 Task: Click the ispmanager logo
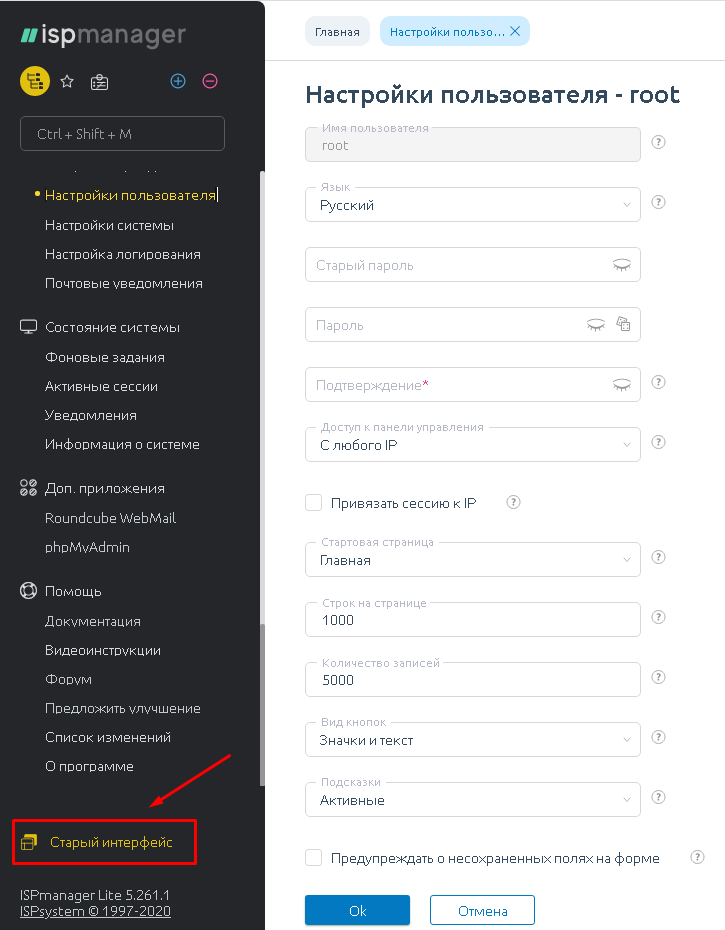click(x=103, y=35)
